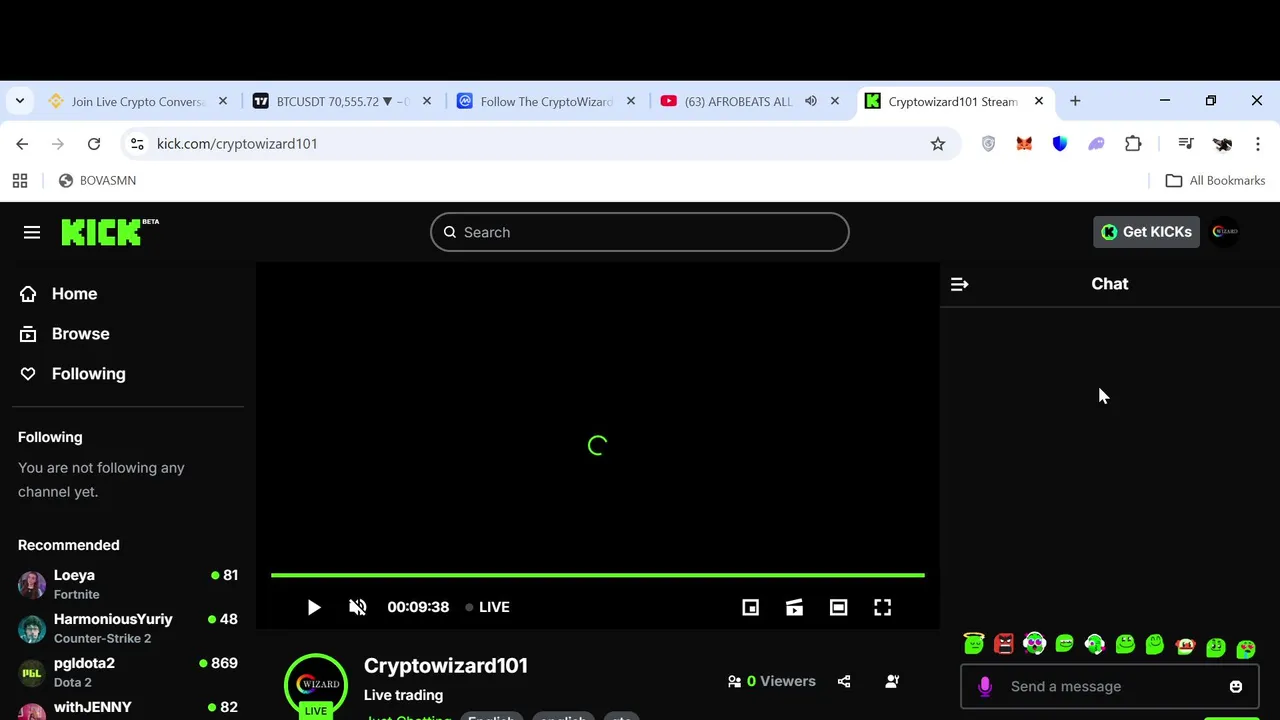Switch to Follow The CryptoWizard tab
1280x720 pixels.
pos(547,101)
